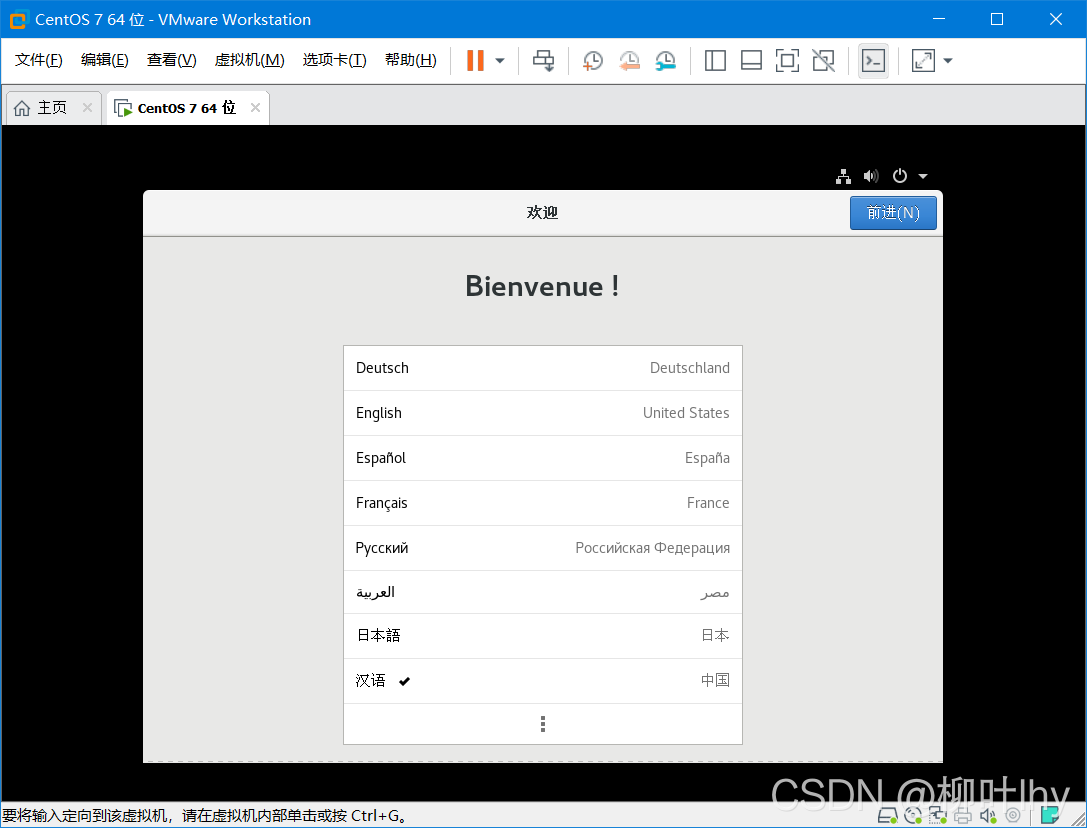Screen dimensions: 1087x828
Task: Open the power options dropdown next to pause
Action: tap(500, 60)
